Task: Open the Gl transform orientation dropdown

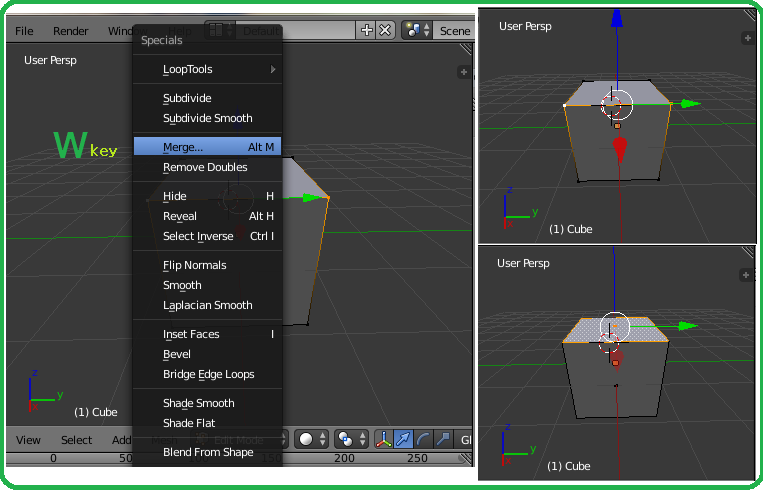Action: pos(465,440)
